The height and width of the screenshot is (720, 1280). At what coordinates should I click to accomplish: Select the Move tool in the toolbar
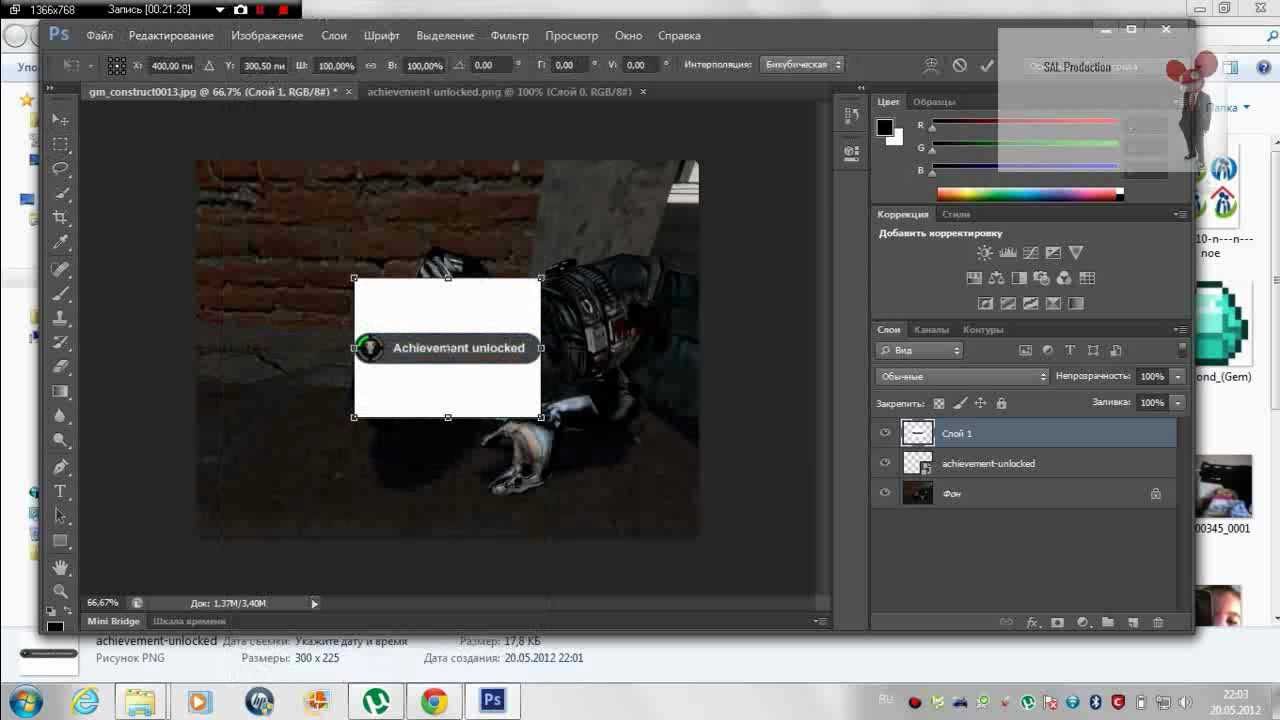(60, 119)
